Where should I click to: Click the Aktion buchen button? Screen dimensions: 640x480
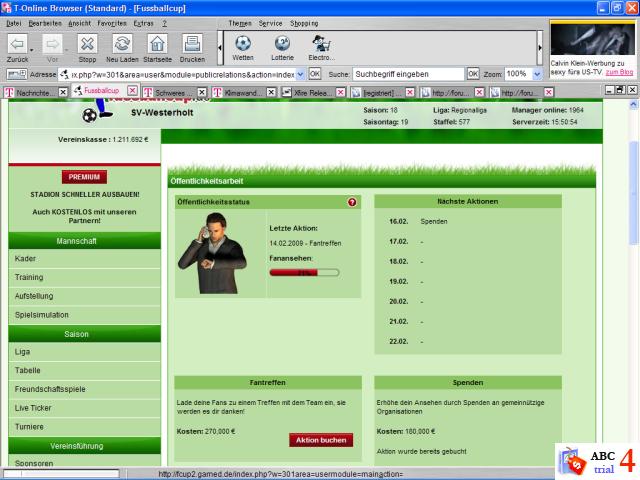[321, 440]
